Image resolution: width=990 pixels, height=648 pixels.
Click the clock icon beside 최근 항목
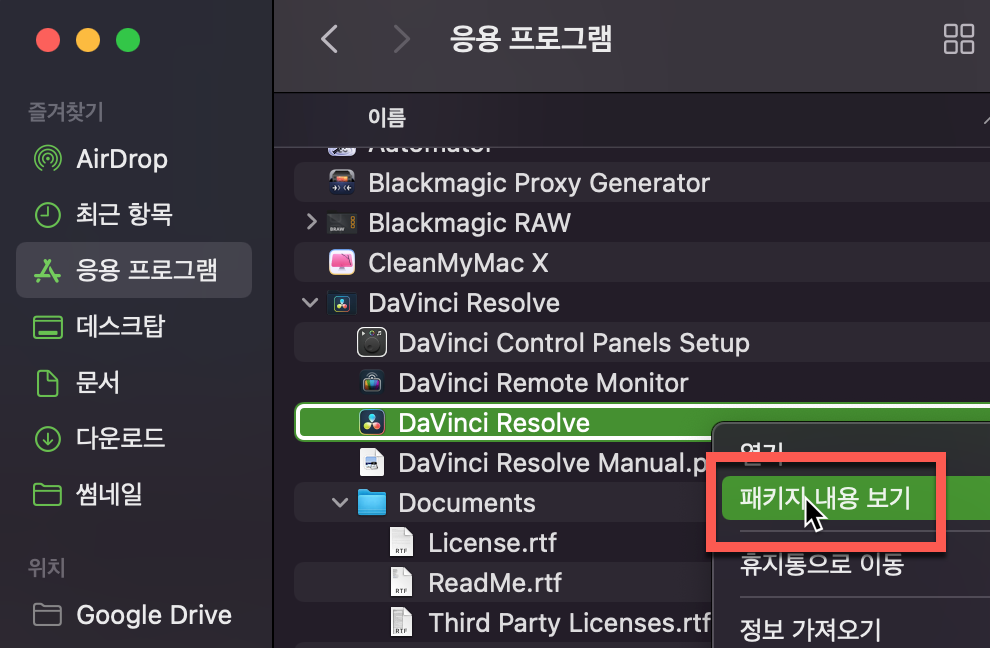pyautogui.click(x=47, y=215)
